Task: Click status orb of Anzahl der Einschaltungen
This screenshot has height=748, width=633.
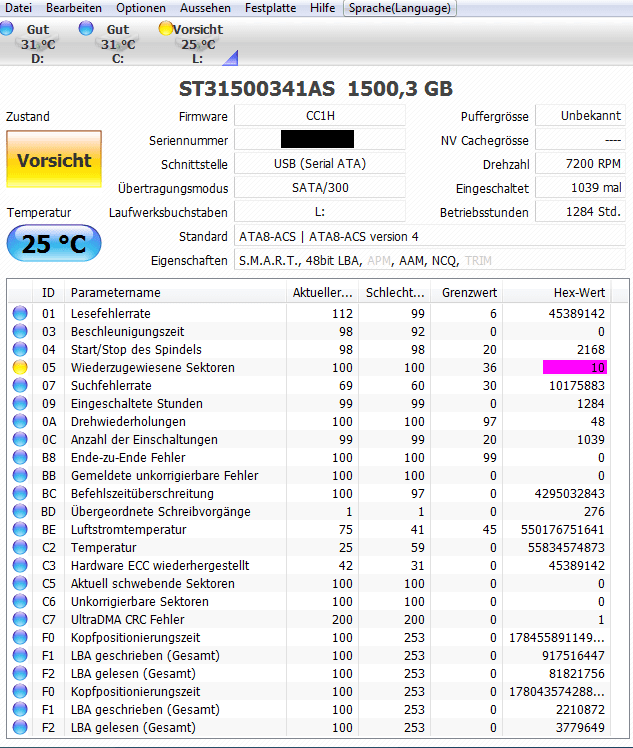Action: [20, 439]
